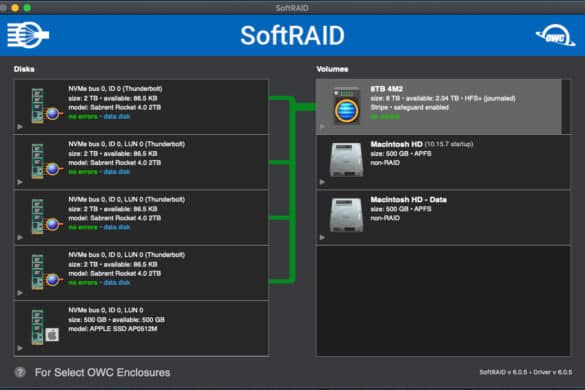
Task: Click the OWC logo in the header
Action: pyautogui.click(x=555, y=35)
